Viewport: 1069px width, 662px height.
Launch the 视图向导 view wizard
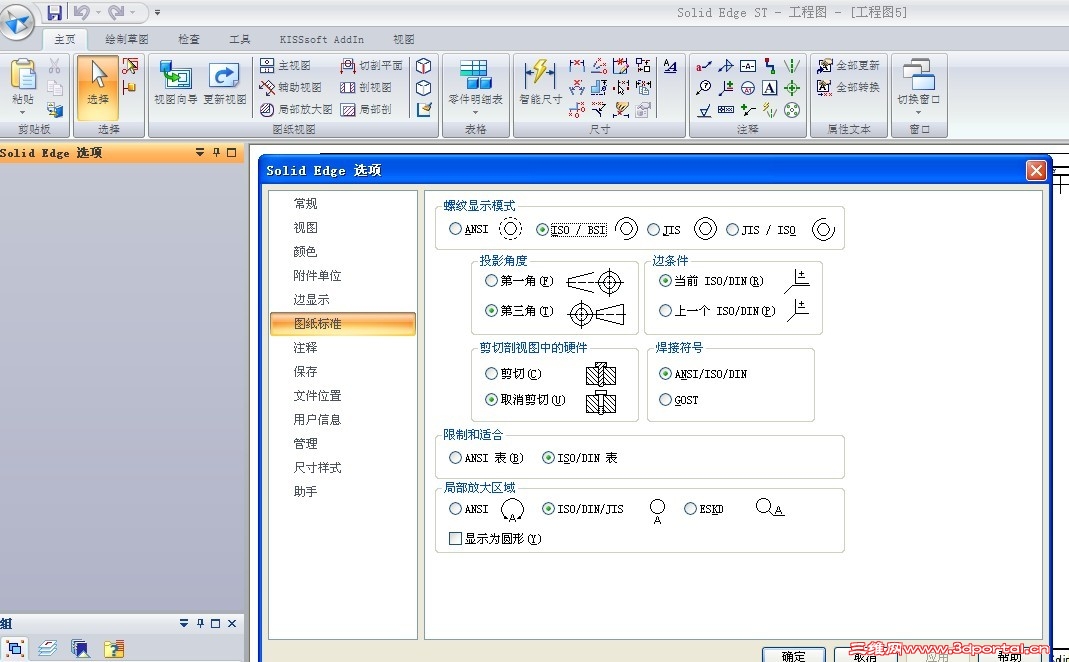(175, 83)
